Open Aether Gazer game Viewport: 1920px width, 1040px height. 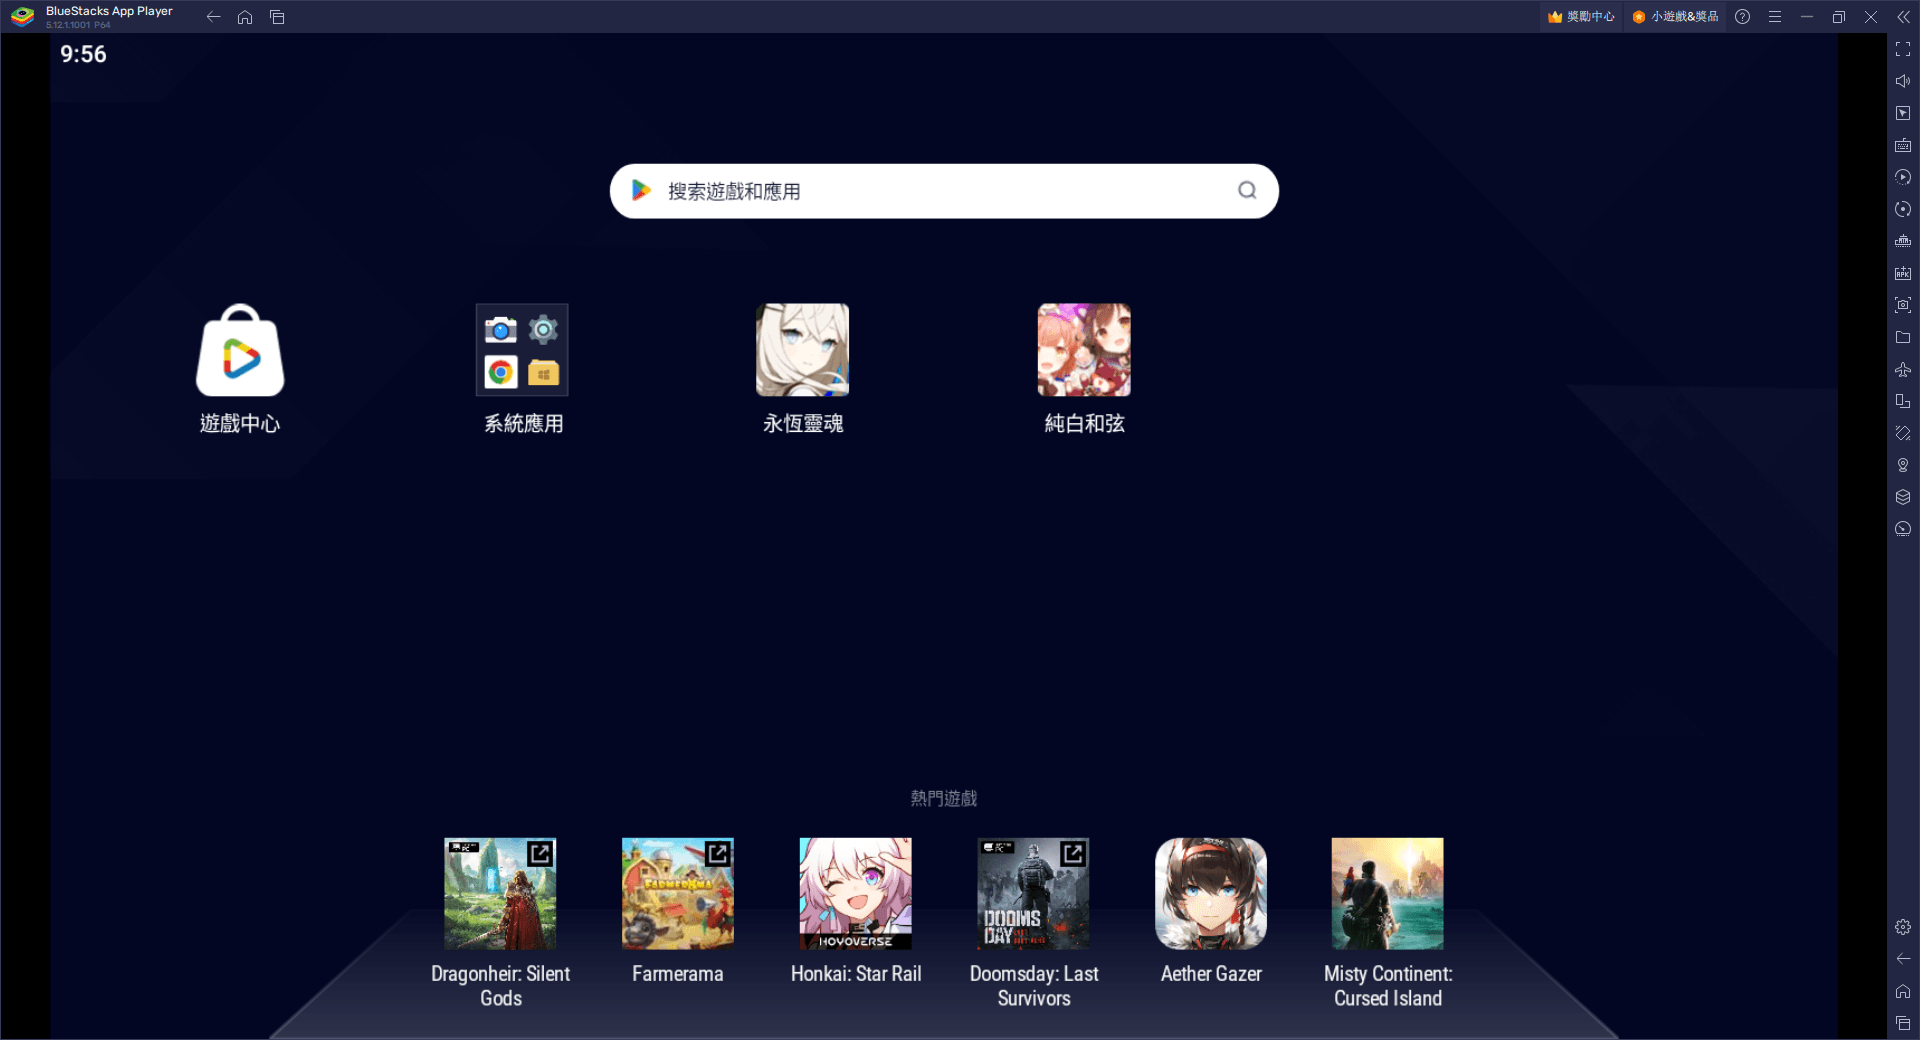(1211, 894)
